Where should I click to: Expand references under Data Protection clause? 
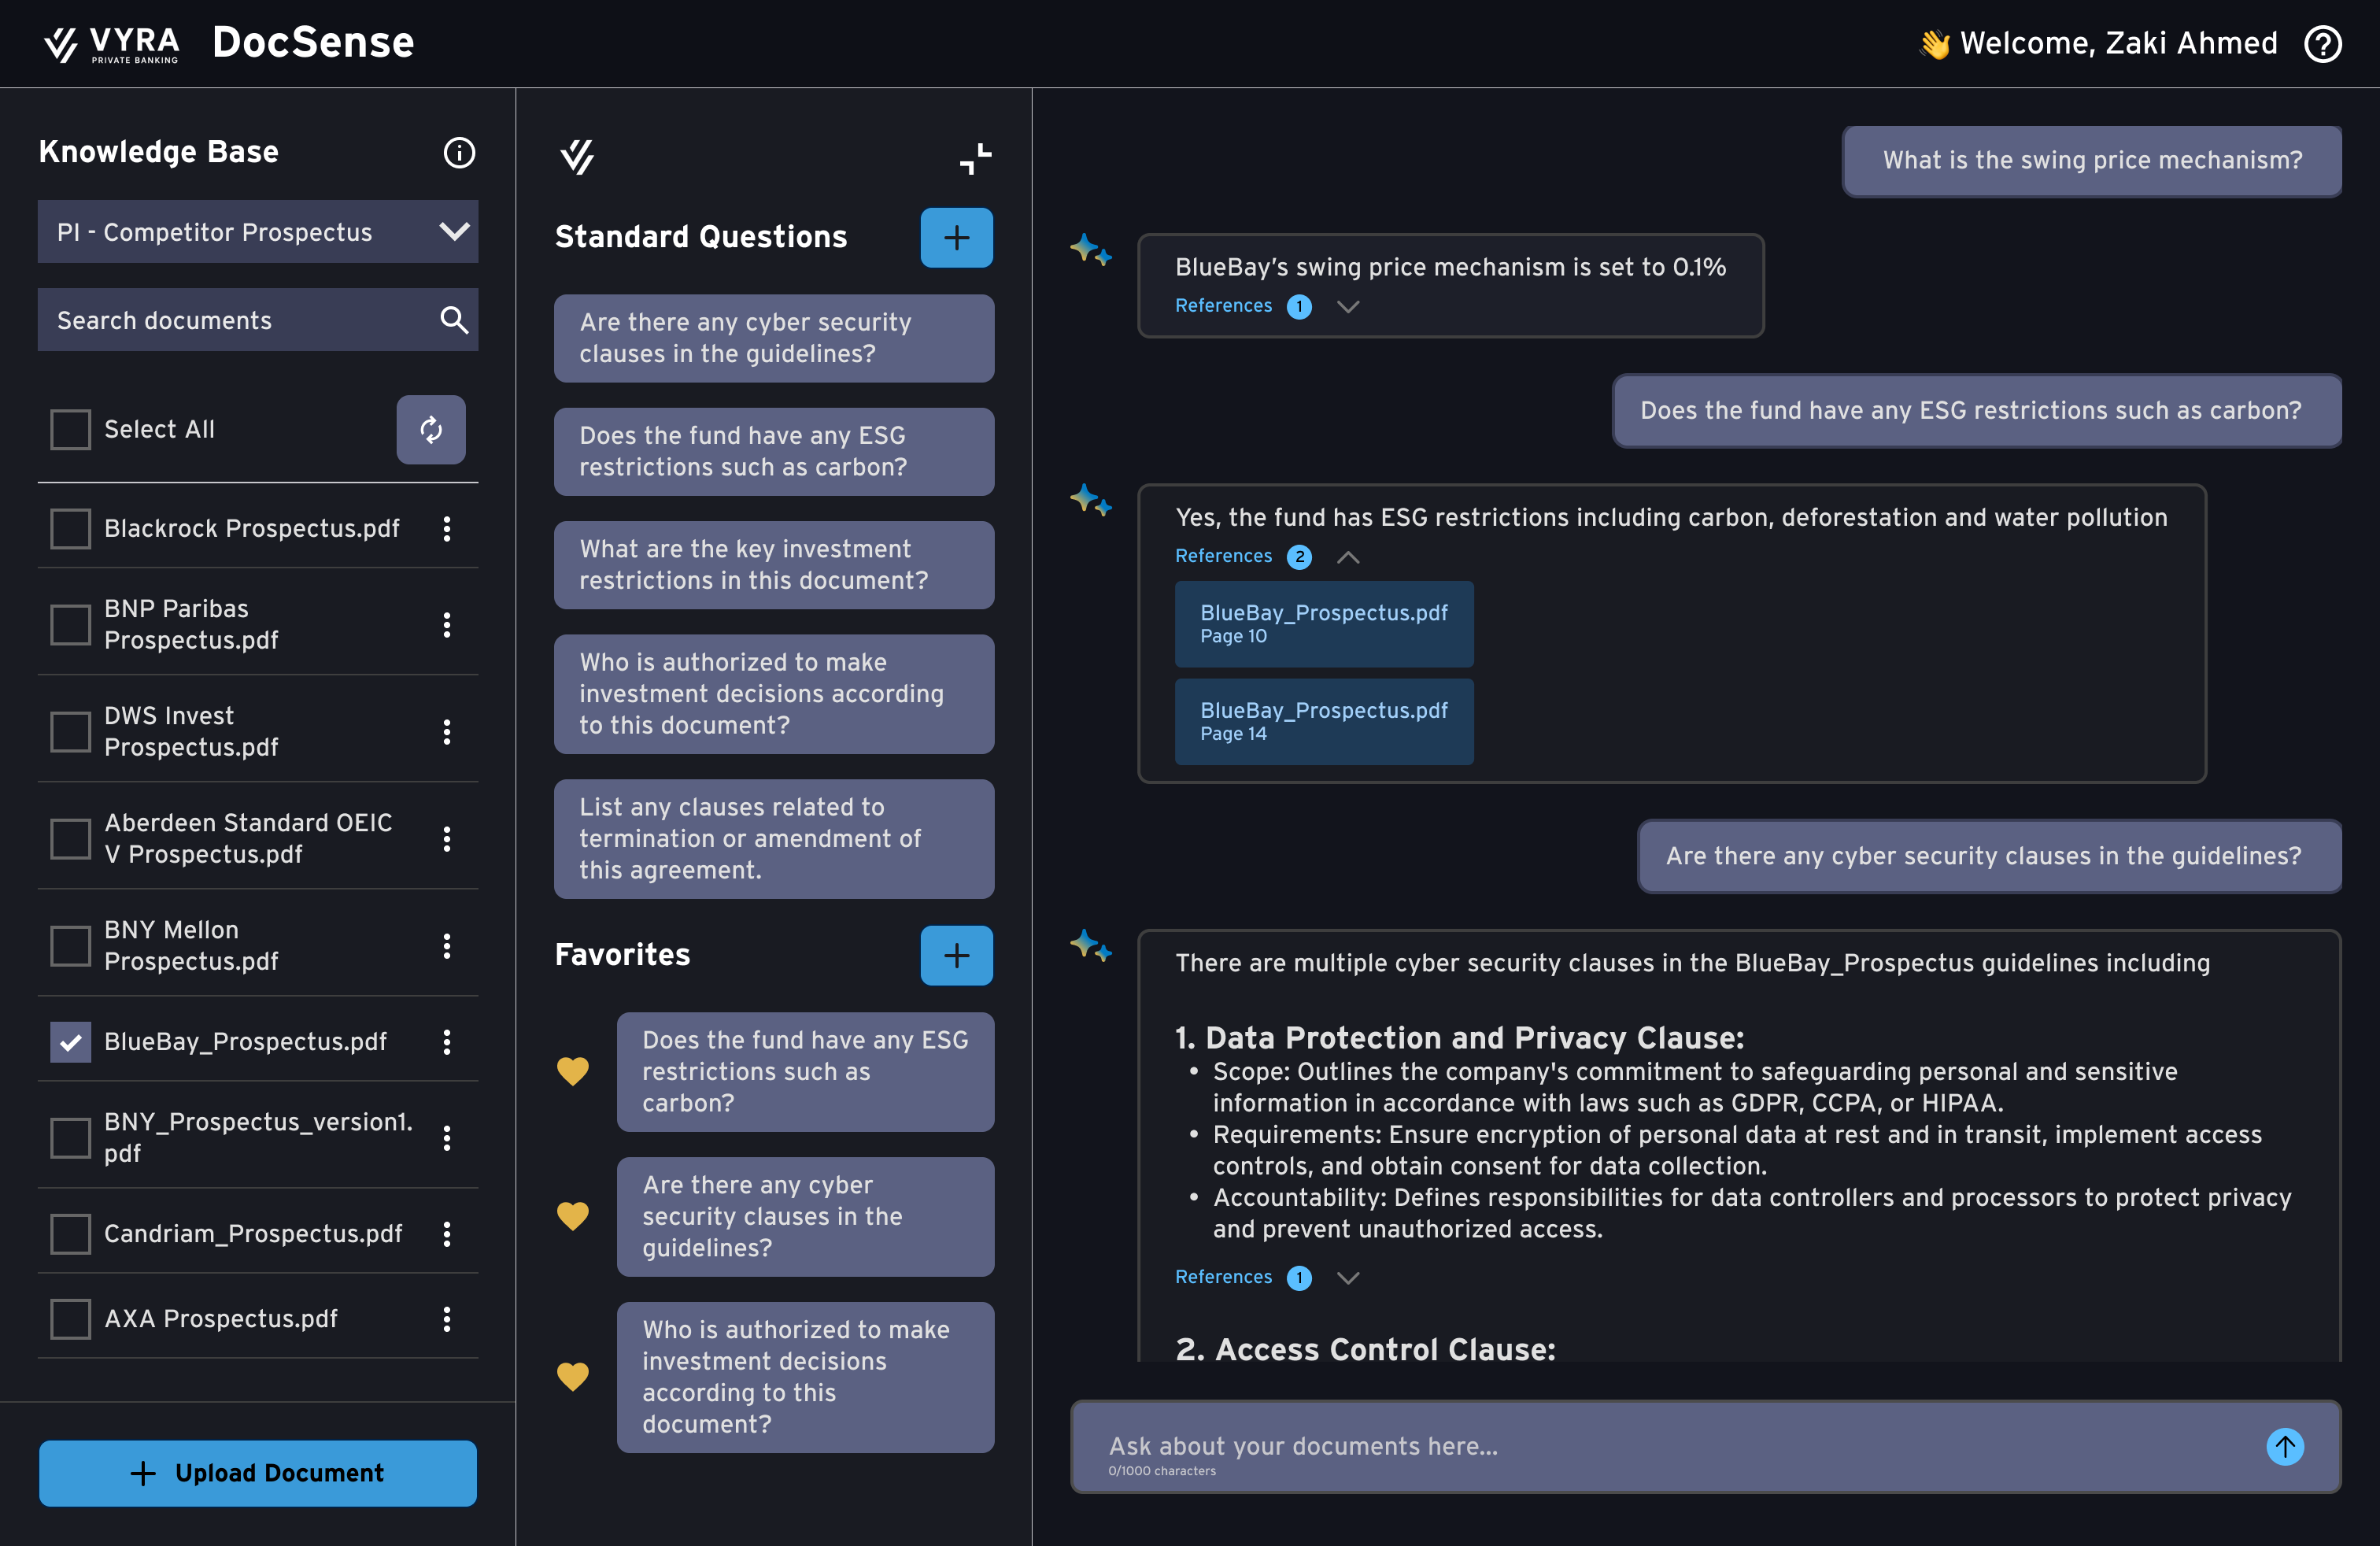[1348, 1277]
